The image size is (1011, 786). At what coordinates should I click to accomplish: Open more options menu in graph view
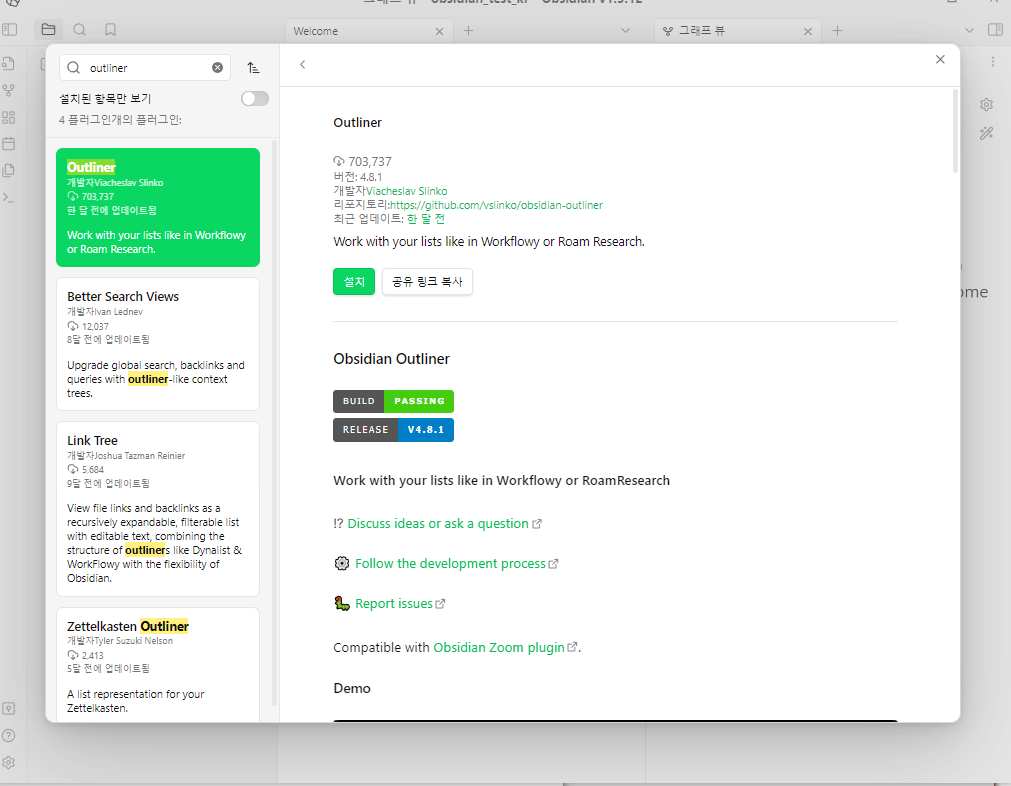992,61
